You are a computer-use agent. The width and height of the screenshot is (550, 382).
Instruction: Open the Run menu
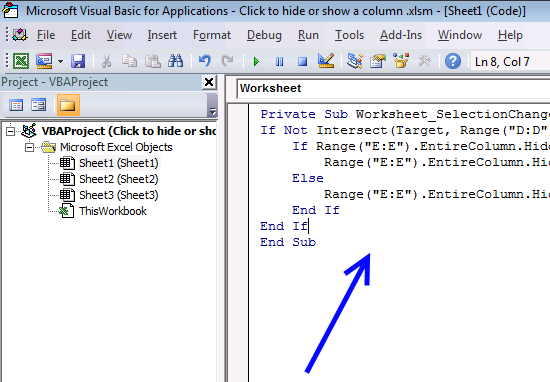308,35
